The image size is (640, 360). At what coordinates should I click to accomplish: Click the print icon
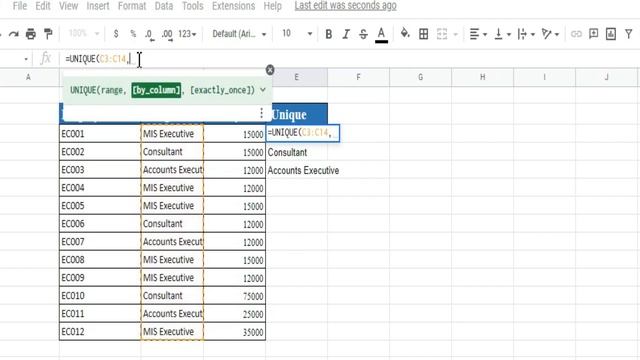(31, 34)
